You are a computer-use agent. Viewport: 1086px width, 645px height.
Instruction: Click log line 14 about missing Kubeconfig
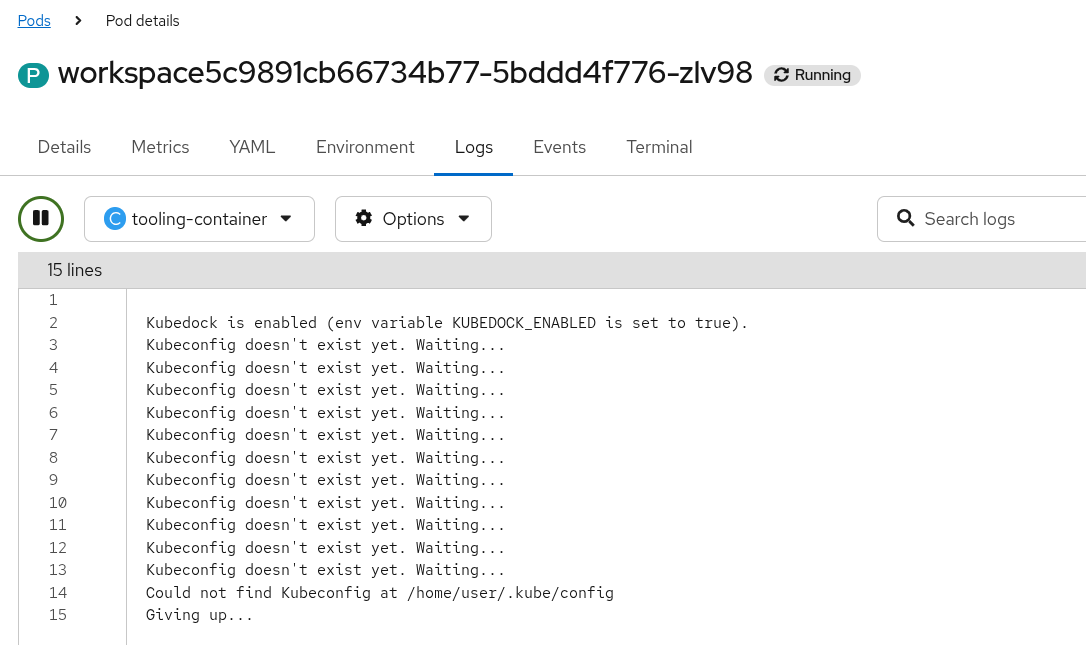pyautogui.click(x=379, y=593)
